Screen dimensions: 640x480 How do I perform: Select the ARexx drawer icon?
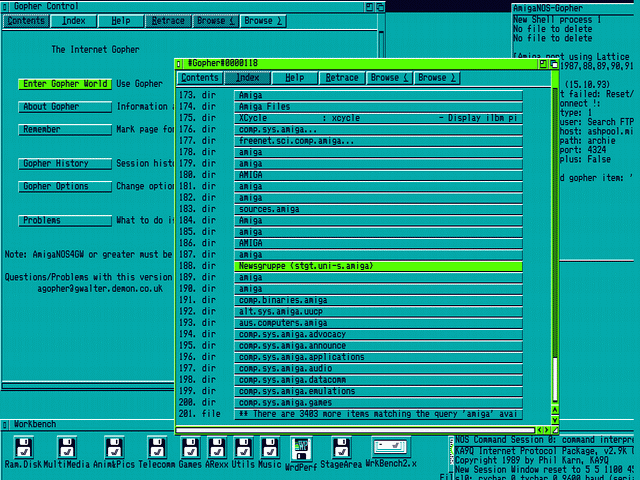(218, 446)
